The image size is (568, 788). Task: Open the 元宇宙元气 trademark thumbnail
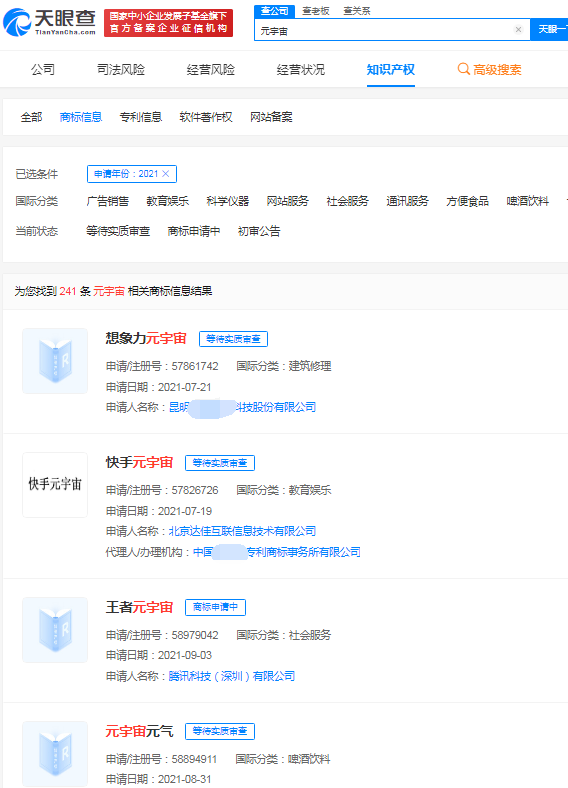(x=55, y=754)
